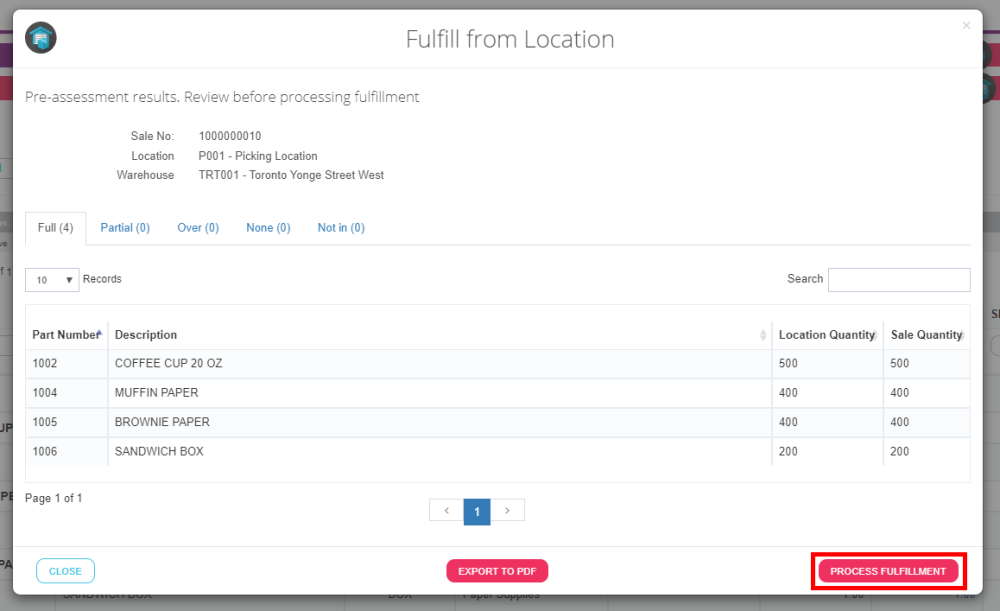
Task: Sort by Location Quantity column
Action: 875,335
